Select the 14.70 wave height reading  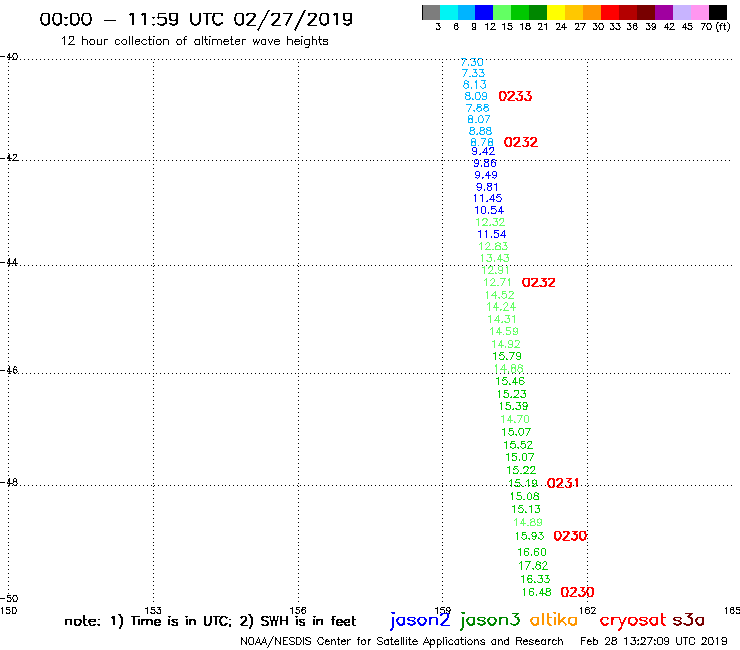pyautogui.click(x=515, y=419)
